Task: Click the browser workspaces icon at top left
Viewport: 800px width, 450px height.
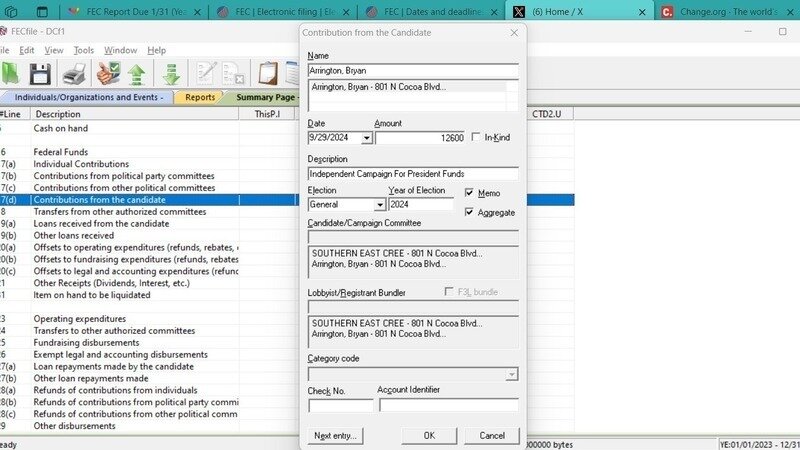Action: (x=11, y=11)
